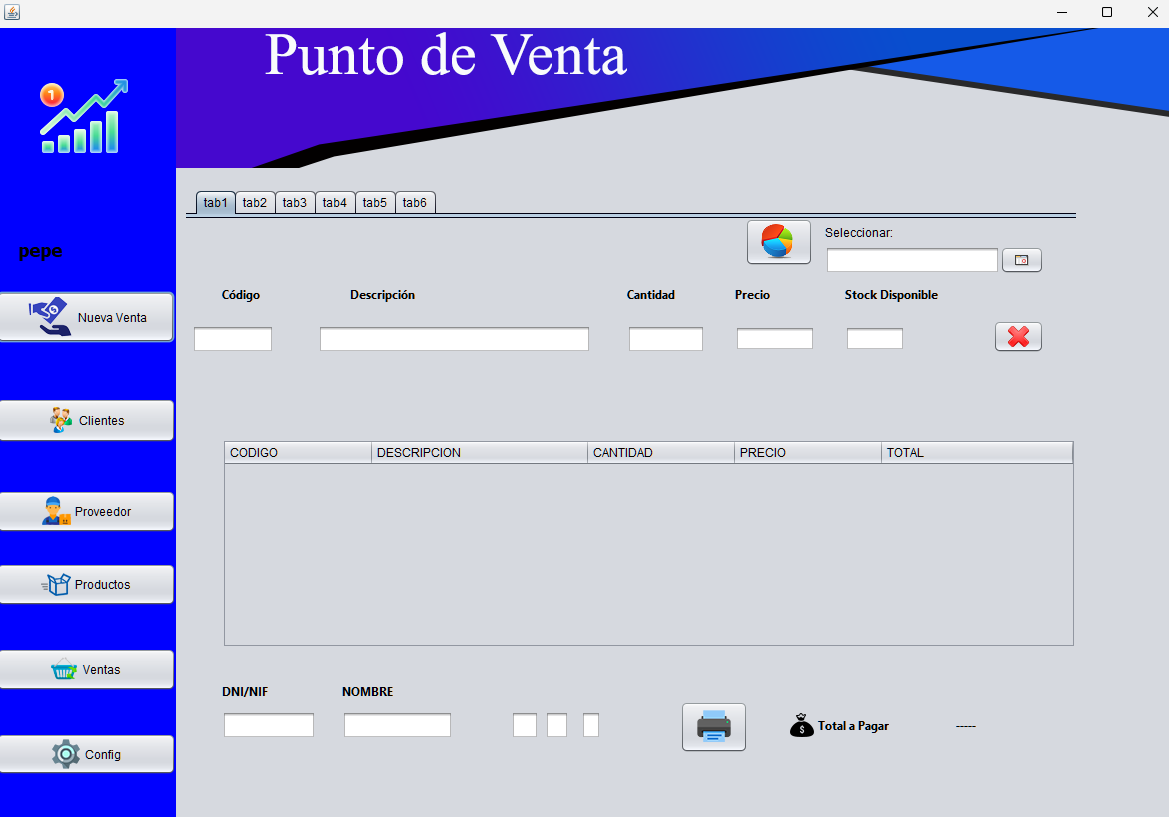
Task: Open the Ventas section
Action: (87, 669)
